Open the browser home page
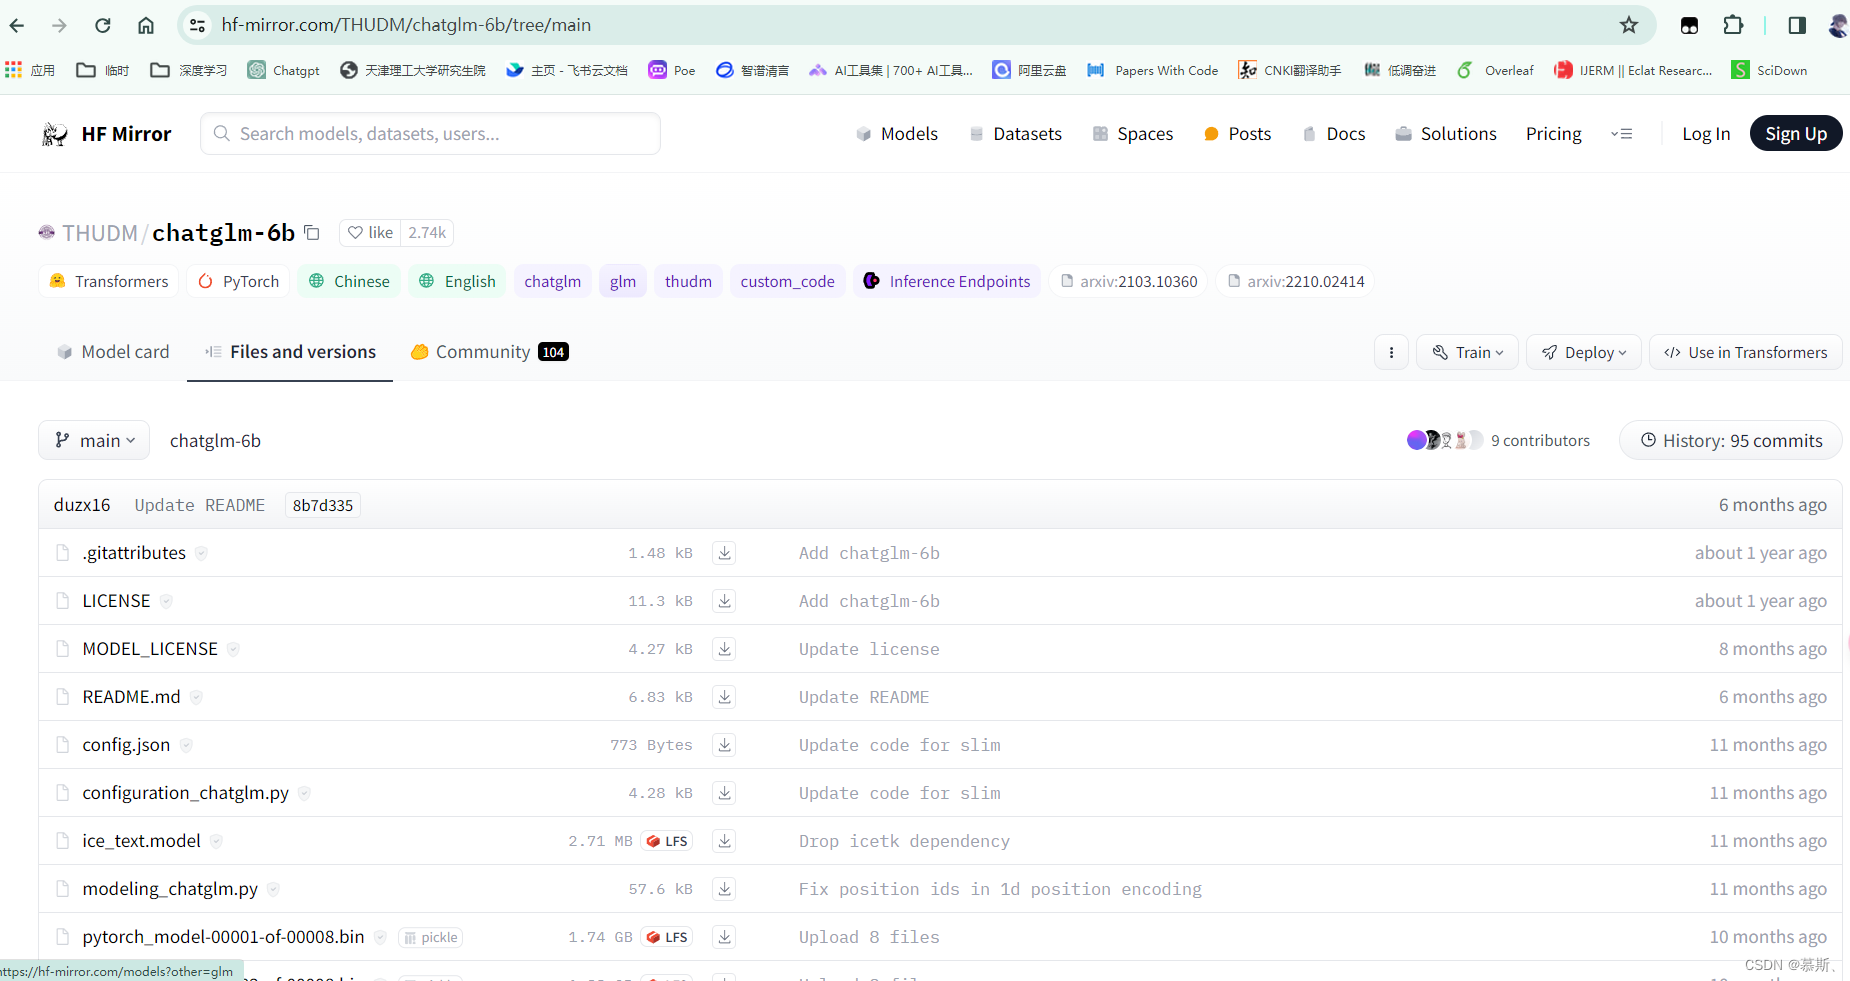Image resolution: width=1850 pixels, height=981 pixels. click(146, 25)
